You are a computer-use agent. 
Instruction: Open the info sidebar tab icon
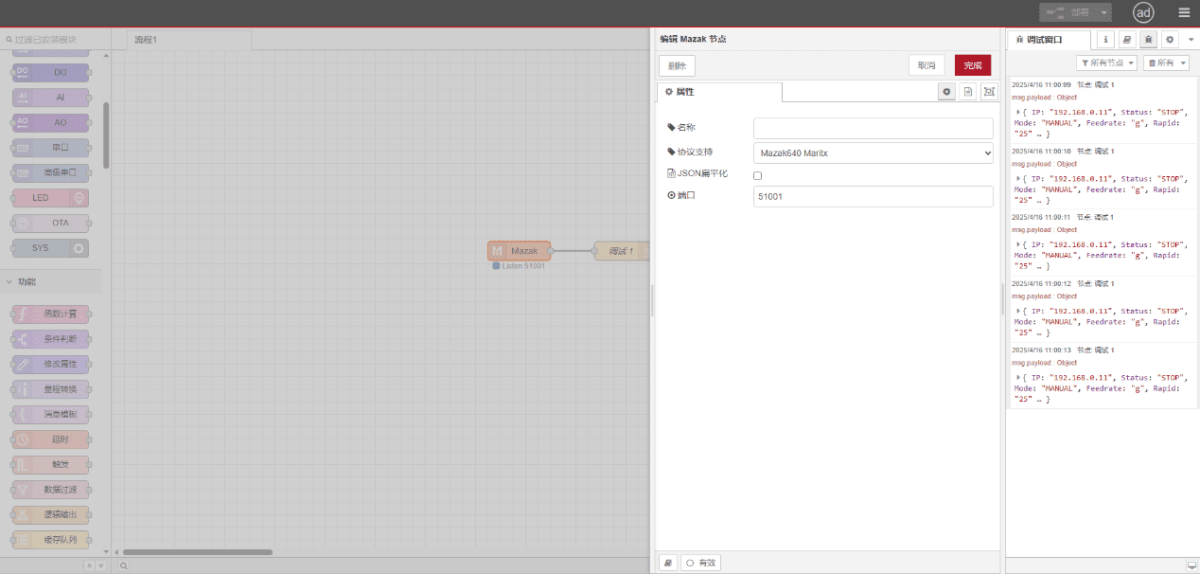1106,39
